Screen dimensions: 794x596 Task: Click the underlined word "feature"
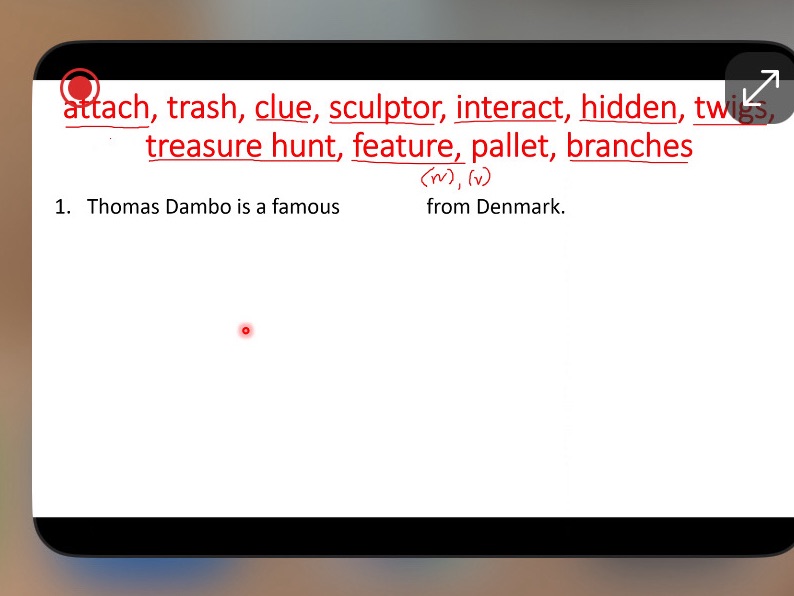click(403, 147)
